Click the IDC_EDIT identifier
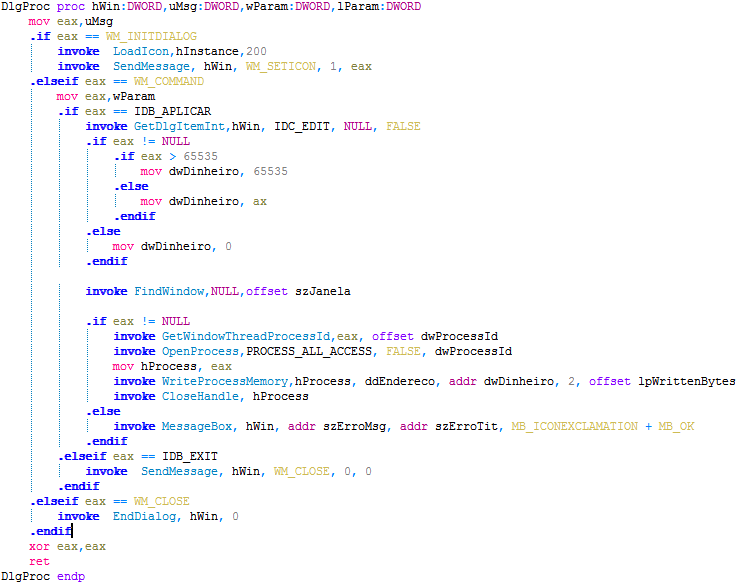This screenshot has height=583, width=751. tap(302, 126)
